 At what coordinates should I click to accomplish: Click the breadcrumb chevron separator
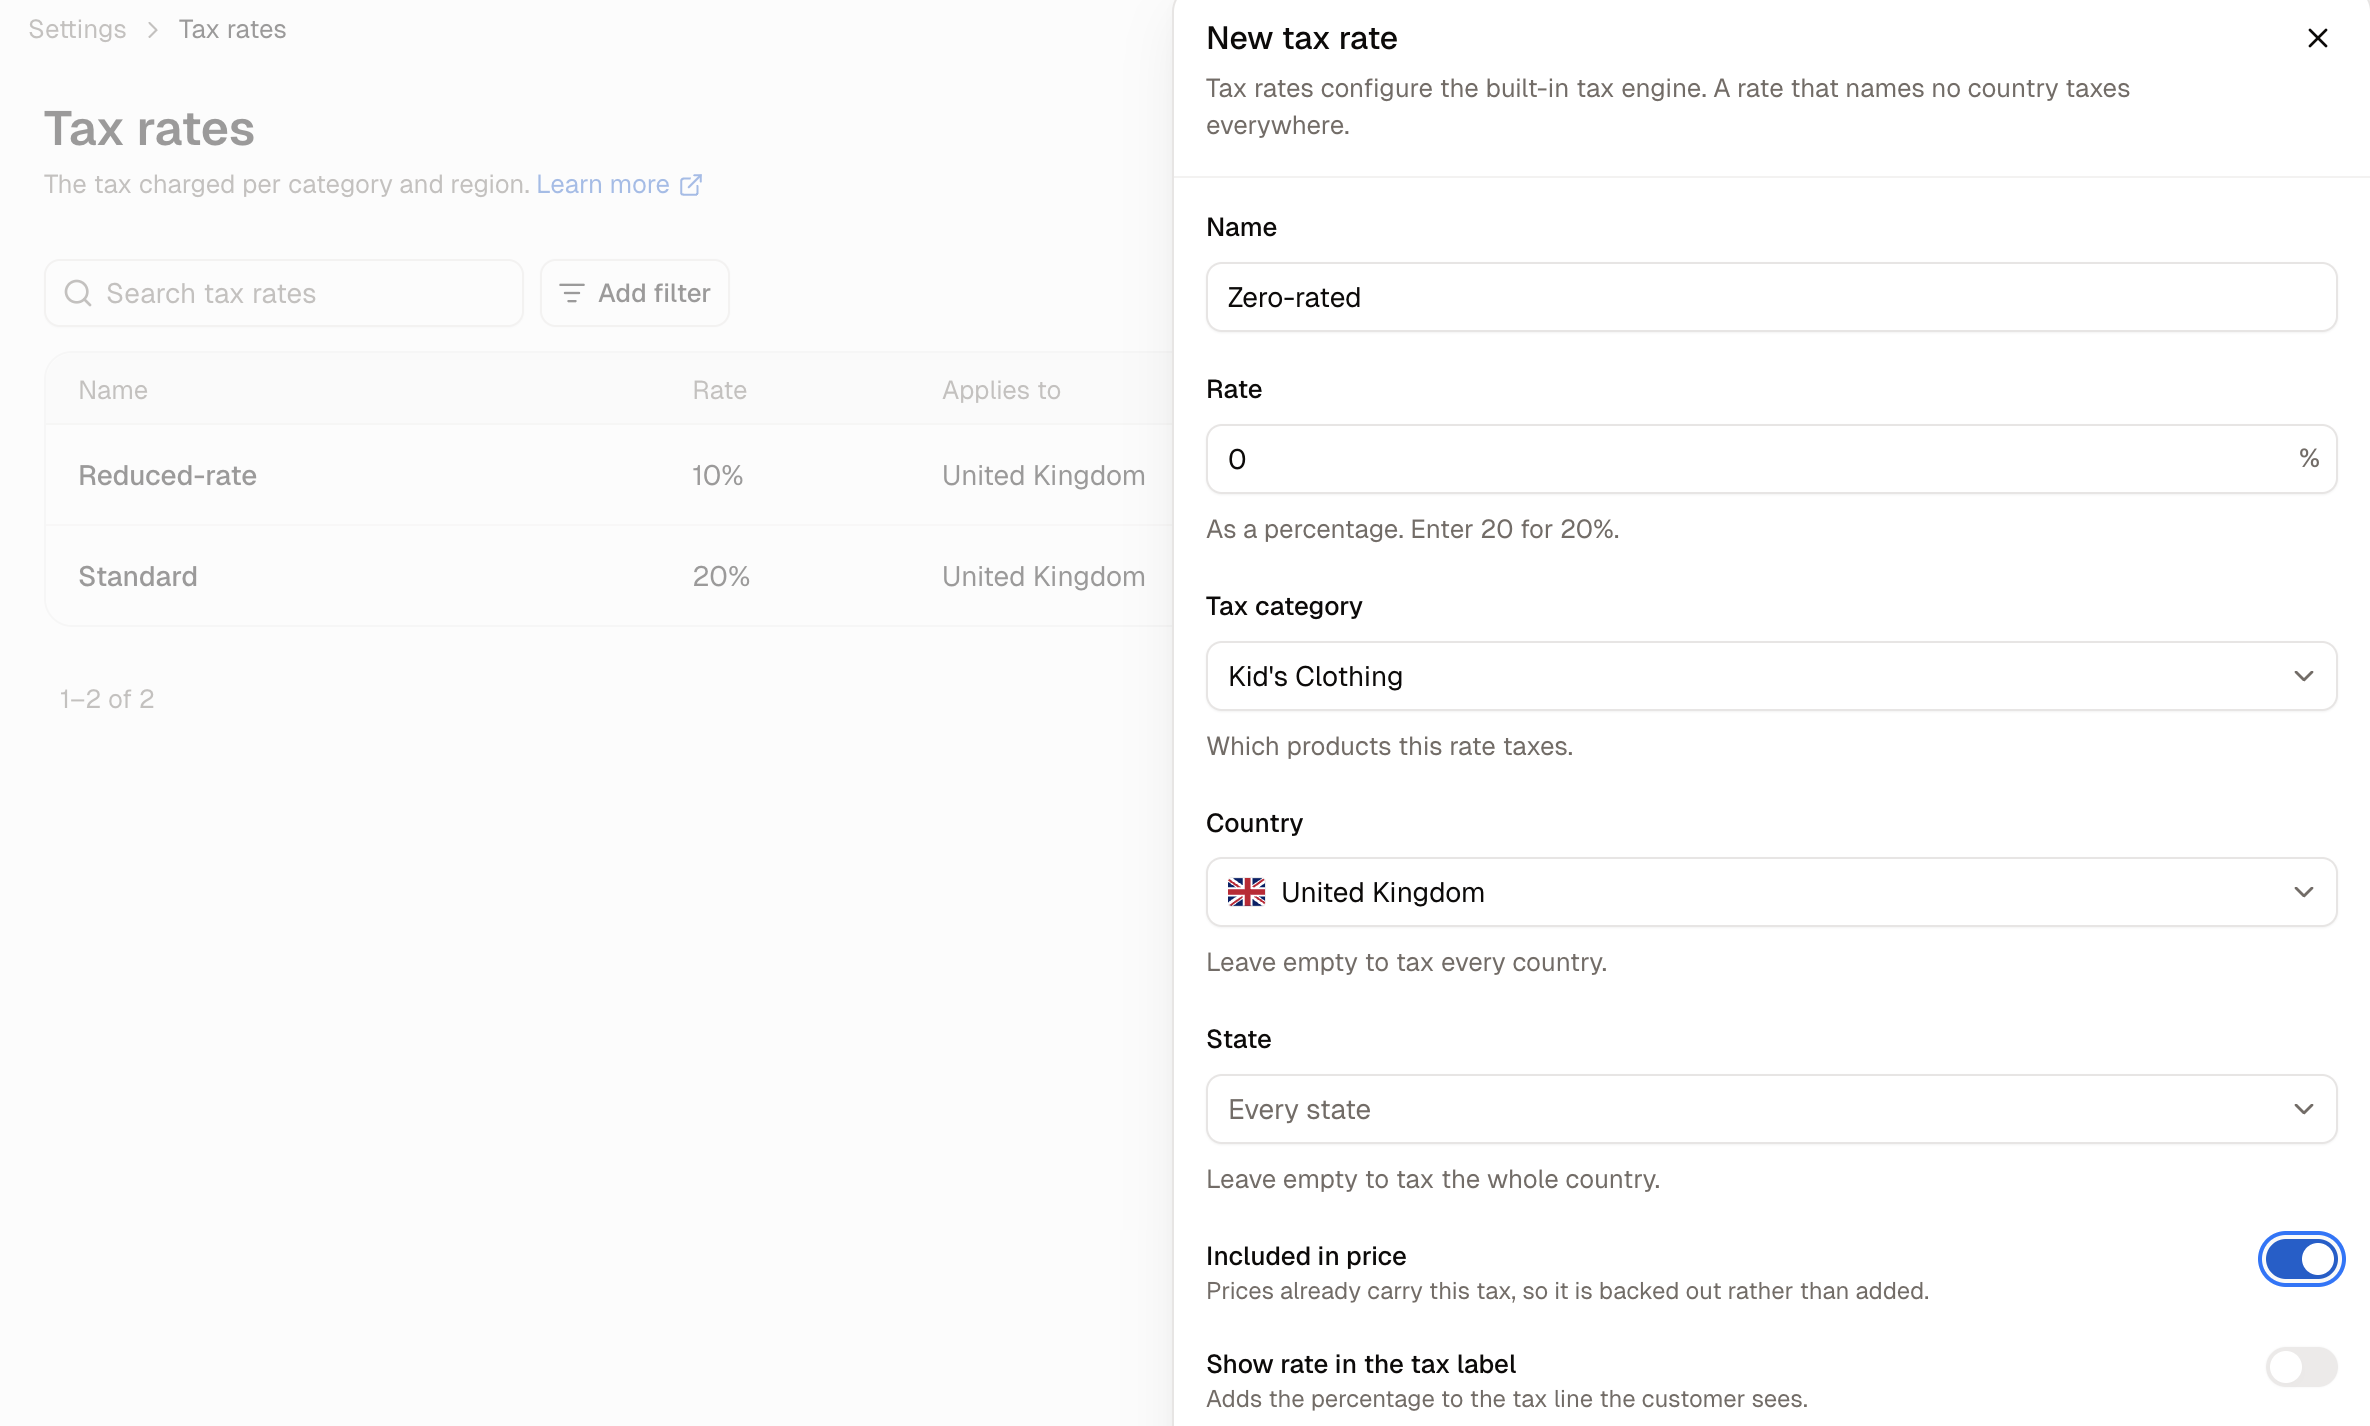153,30
